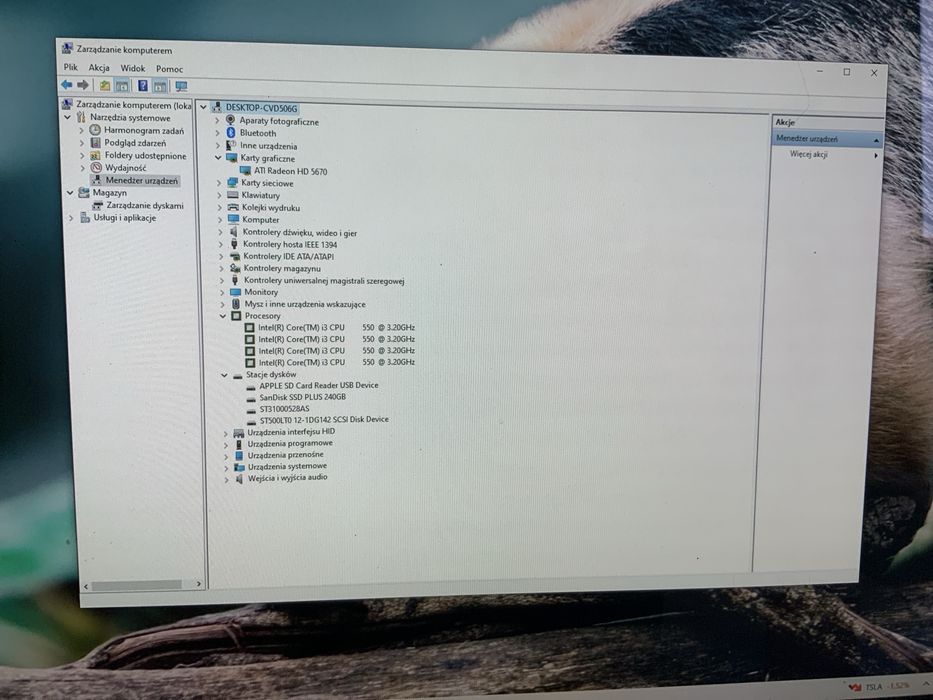Expand the Karty sieciowe category
The image size is (933, 700).
pyautogui.click(x=219, y=183)
